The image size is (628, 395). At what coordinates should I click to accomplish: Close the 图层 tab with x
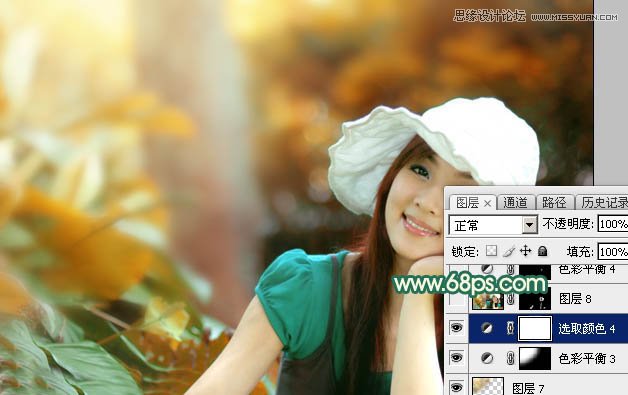coord(487,204)
